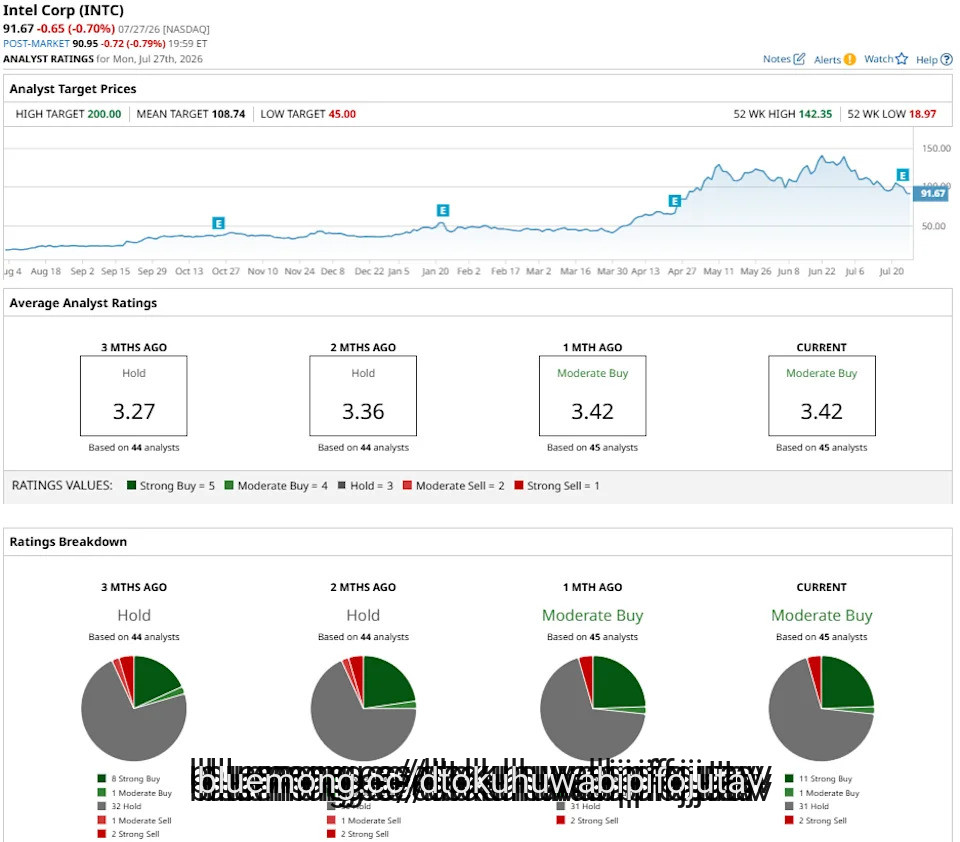960x842 pixels.
Task: Click the orange Alerts exclamation icon
Action: [849, 59]
